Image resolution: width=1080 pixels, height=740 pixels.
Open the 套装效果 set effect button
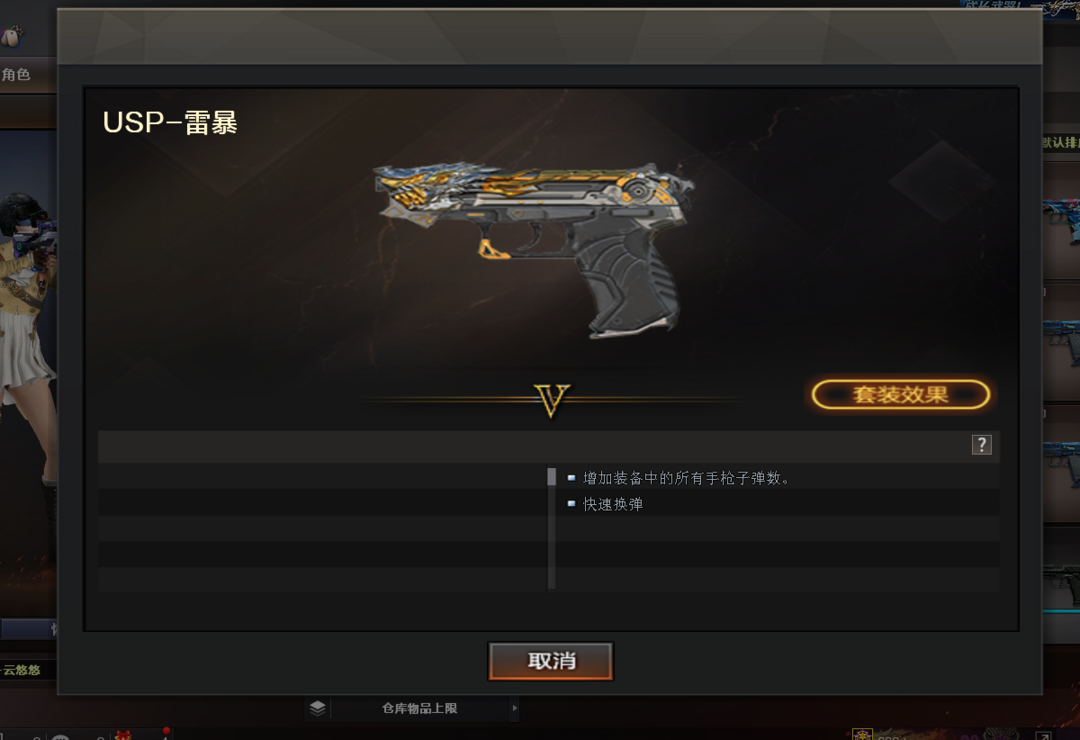[x=901, y=395]
